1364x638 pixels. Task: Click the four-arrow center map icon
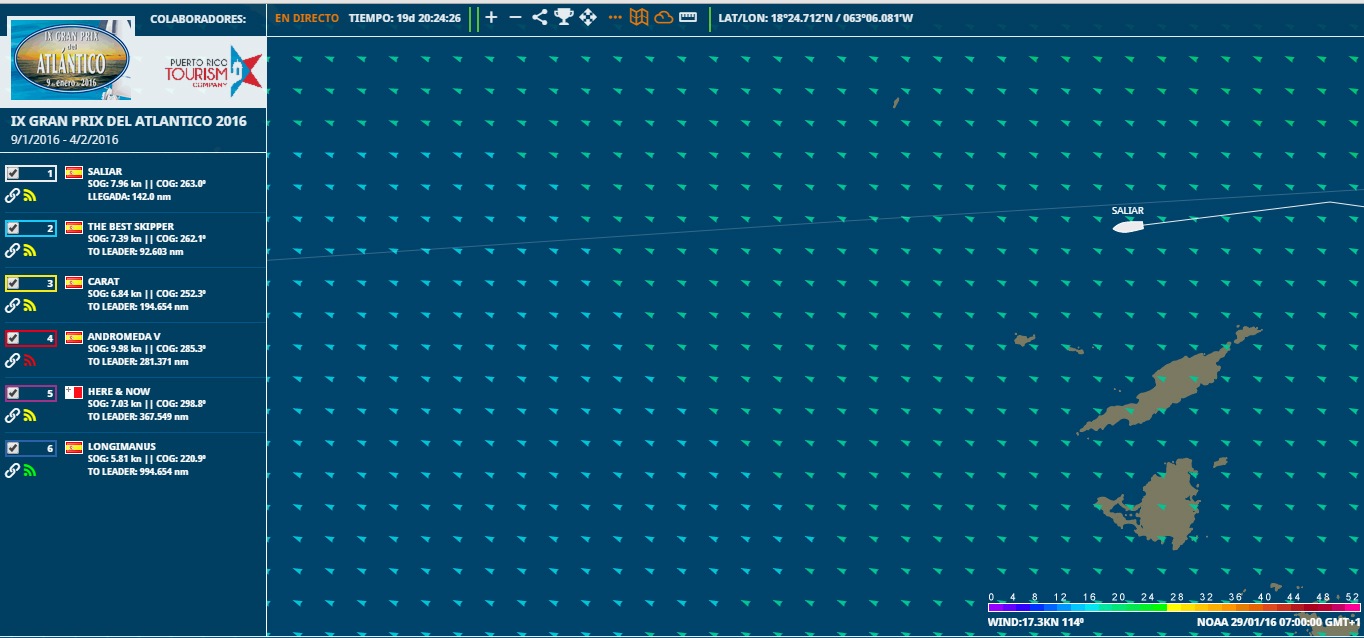pos(588,17)
